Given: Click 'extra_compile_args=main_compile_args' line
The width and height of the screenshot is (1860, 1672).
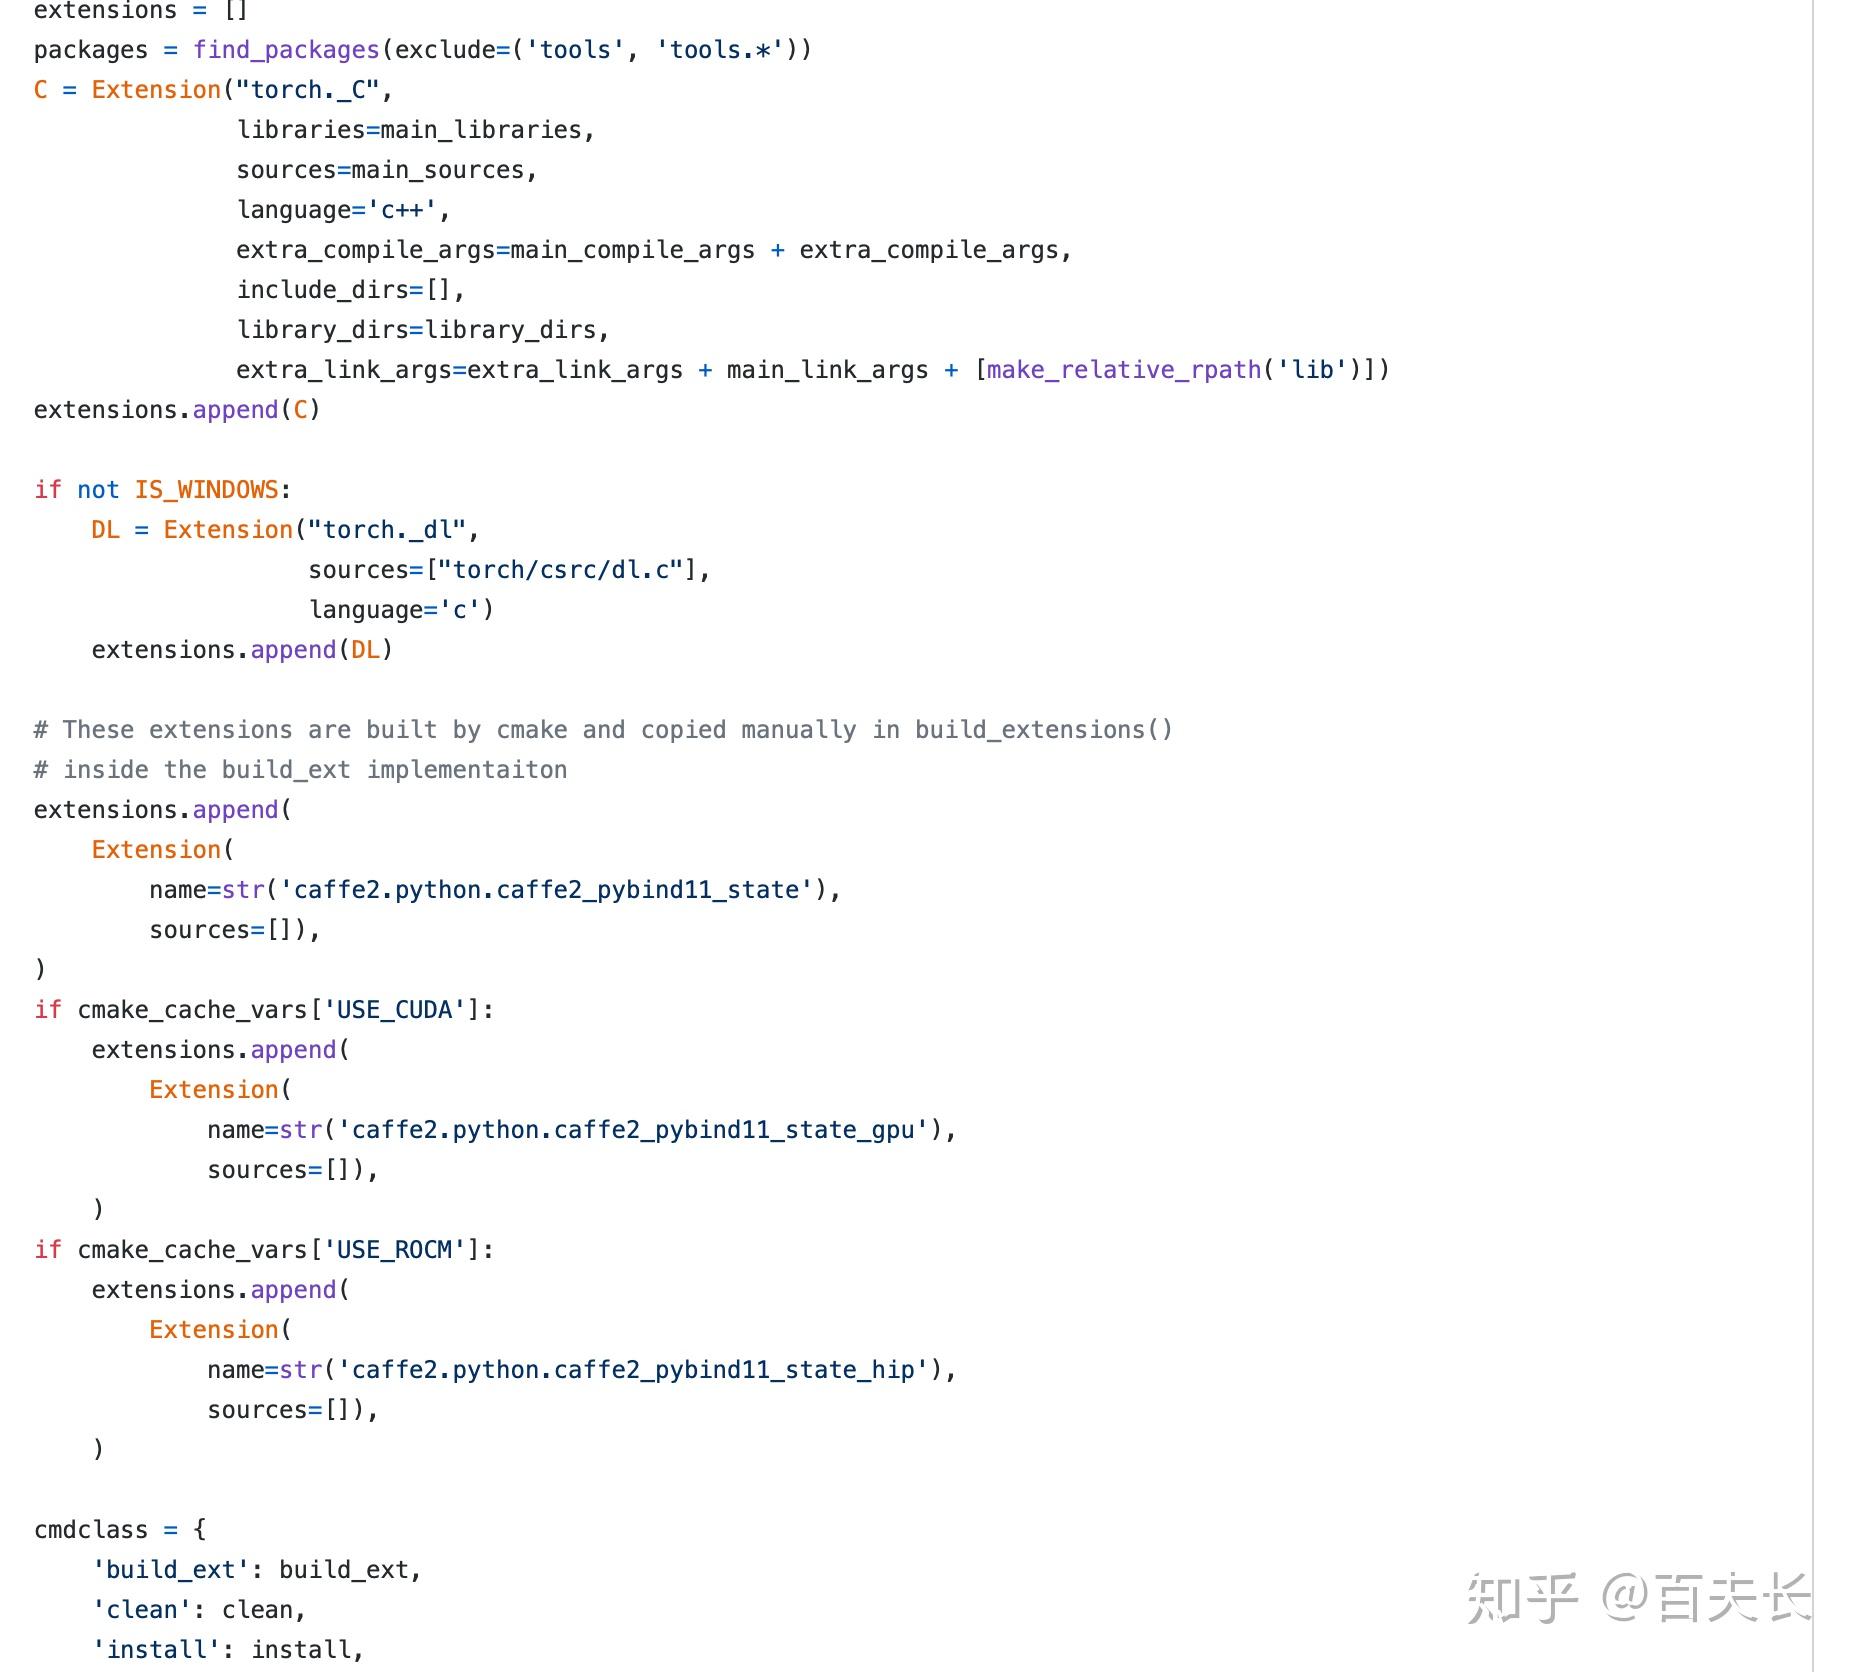Looking at the screenshot, I should (654, 250).
